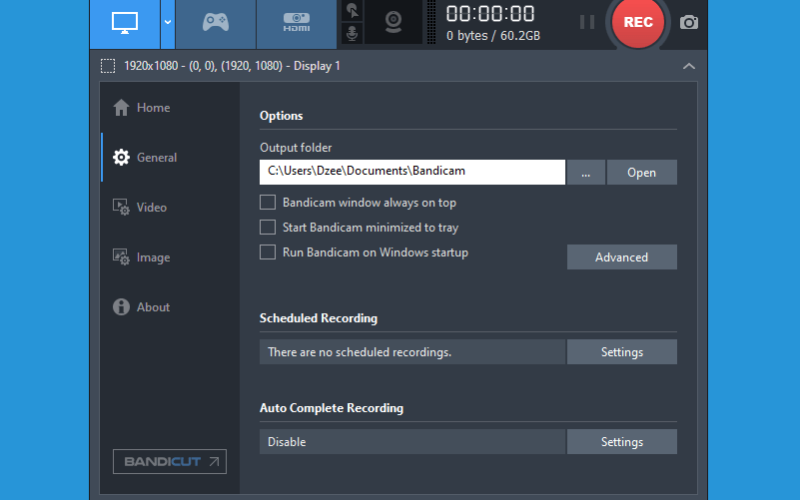Click the '0 bytes / 60.2GB' storage text
The image size is (800, 500).
[x=493, y=36]
